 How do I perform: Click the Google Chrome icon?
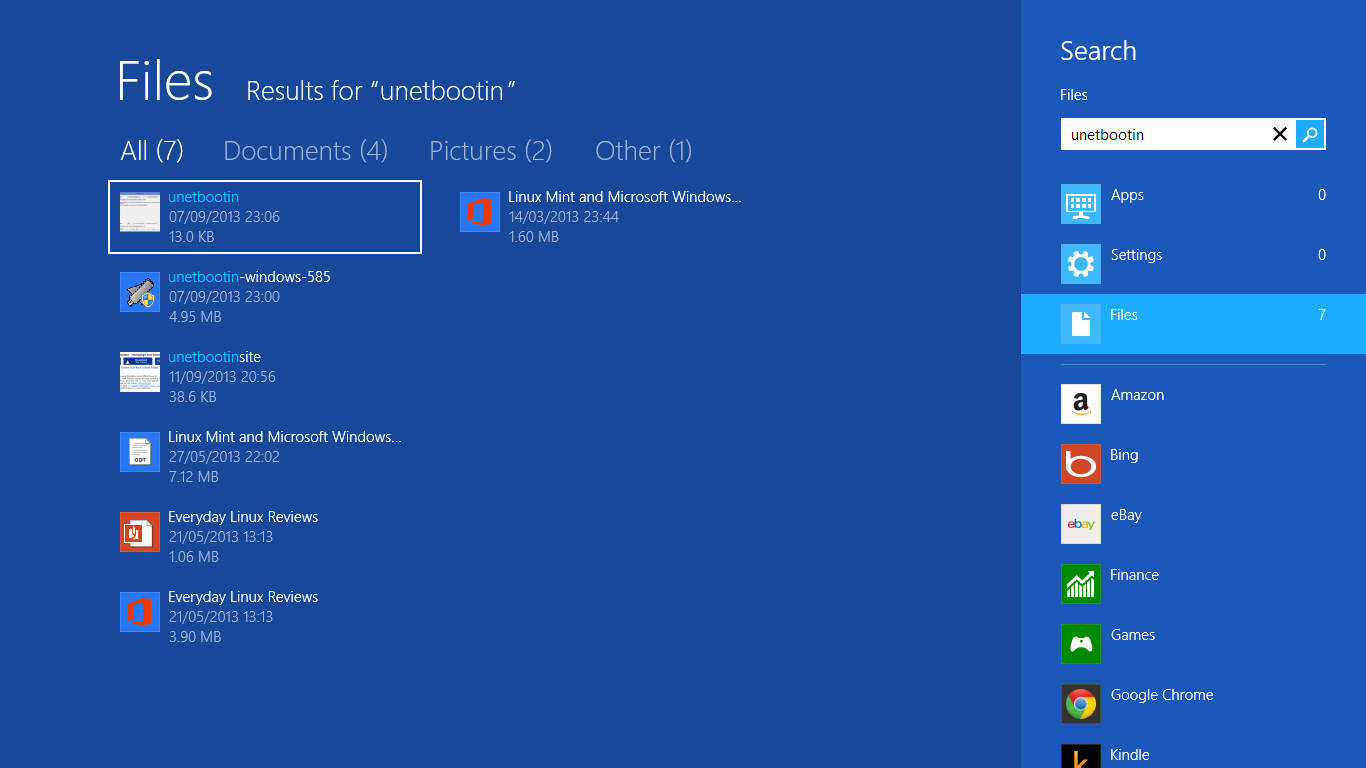click(1081, 704)
